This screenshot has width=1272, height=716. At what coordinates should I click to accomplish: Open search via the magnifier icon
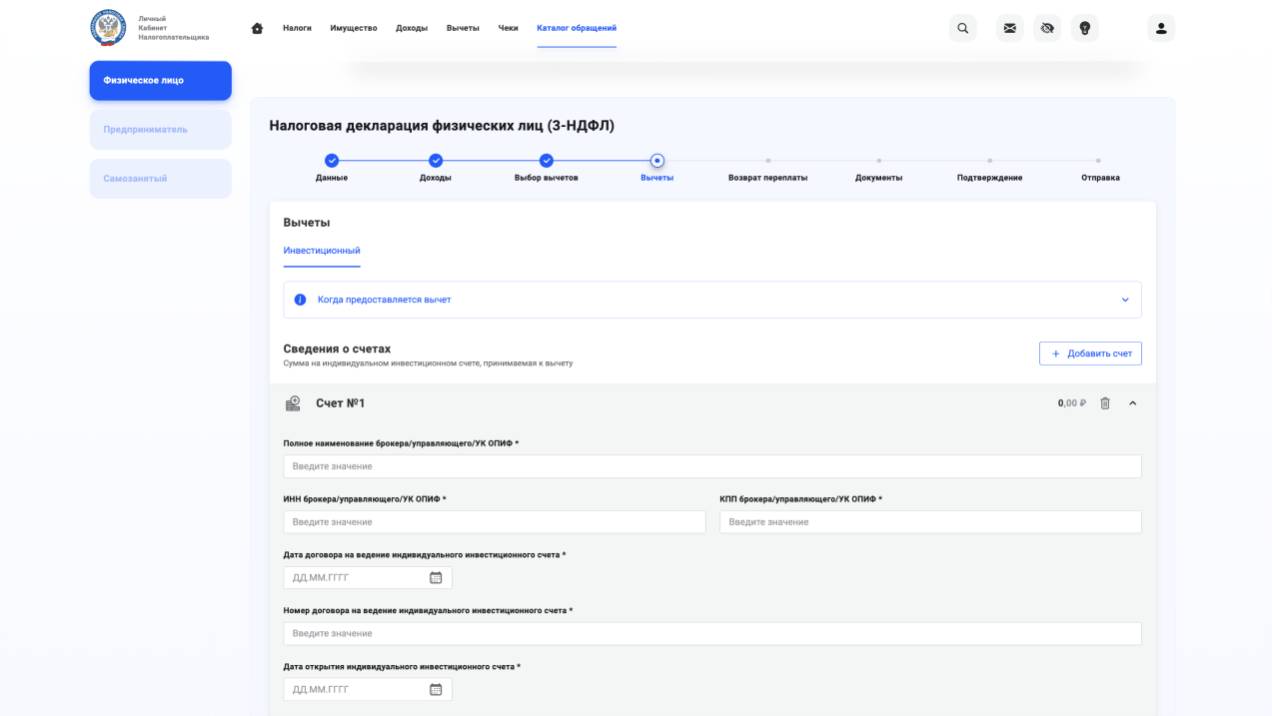pyautogui.click(x=962, y=28)
